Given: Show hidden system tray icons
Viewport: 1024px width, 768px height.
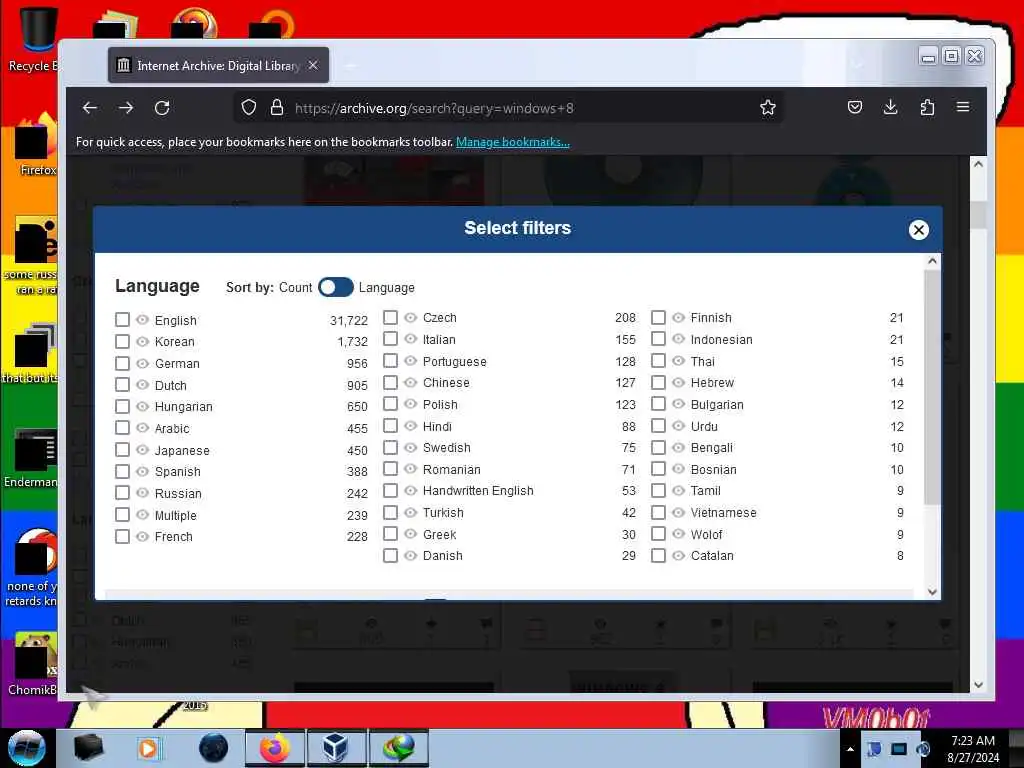Looking at the screenshot, I should (850, 748).
